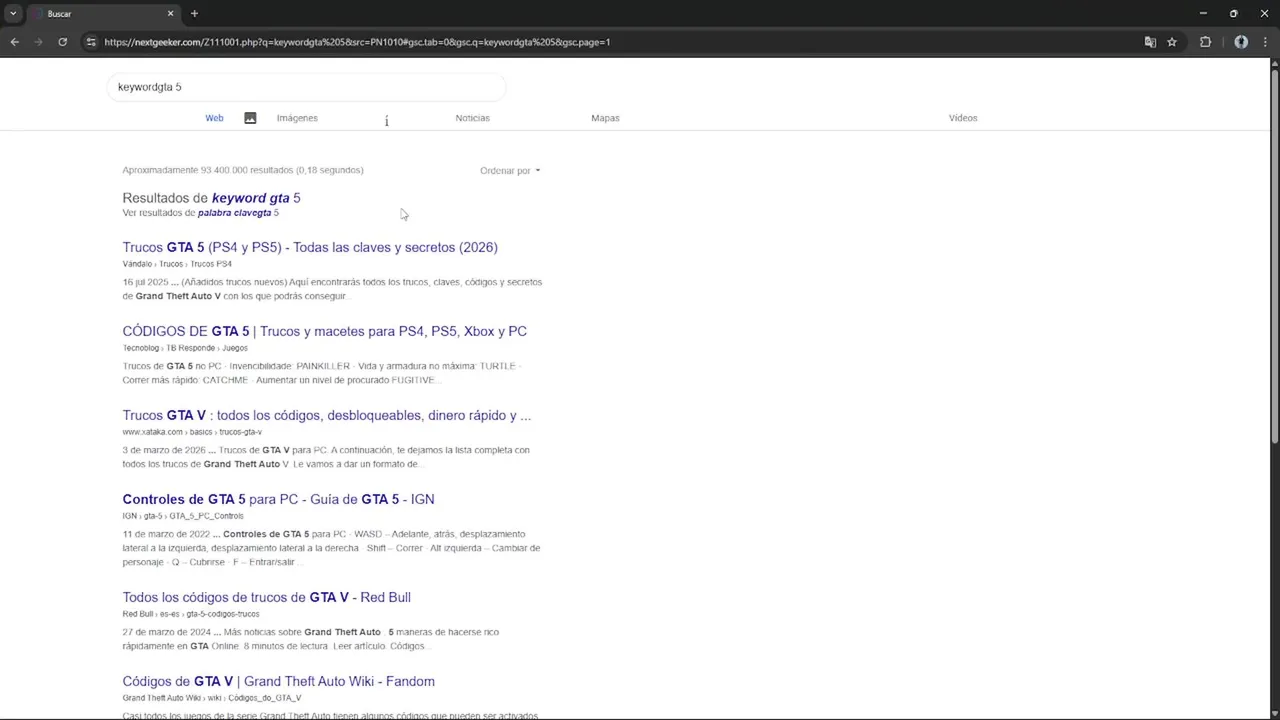Image resolution: width=1280 pixels, height=720 pixels.
Task: Restore down the browser window
Action: (x=1233, y=14)
